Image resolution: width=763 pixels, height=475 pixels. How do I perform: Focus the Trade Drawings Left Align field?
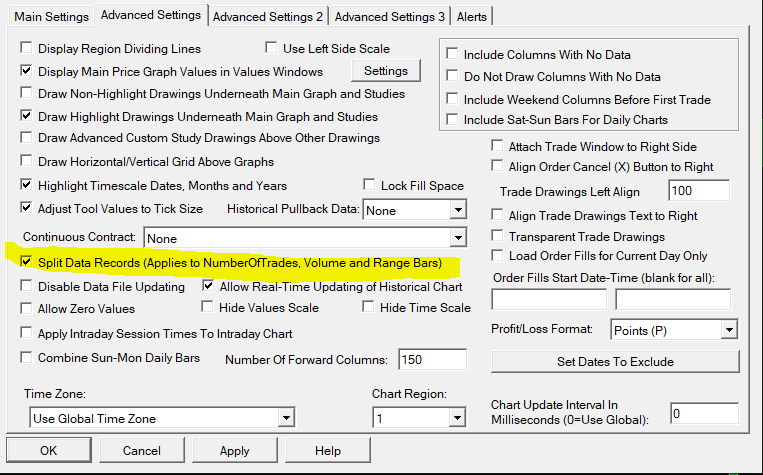(x=699, y=190)
